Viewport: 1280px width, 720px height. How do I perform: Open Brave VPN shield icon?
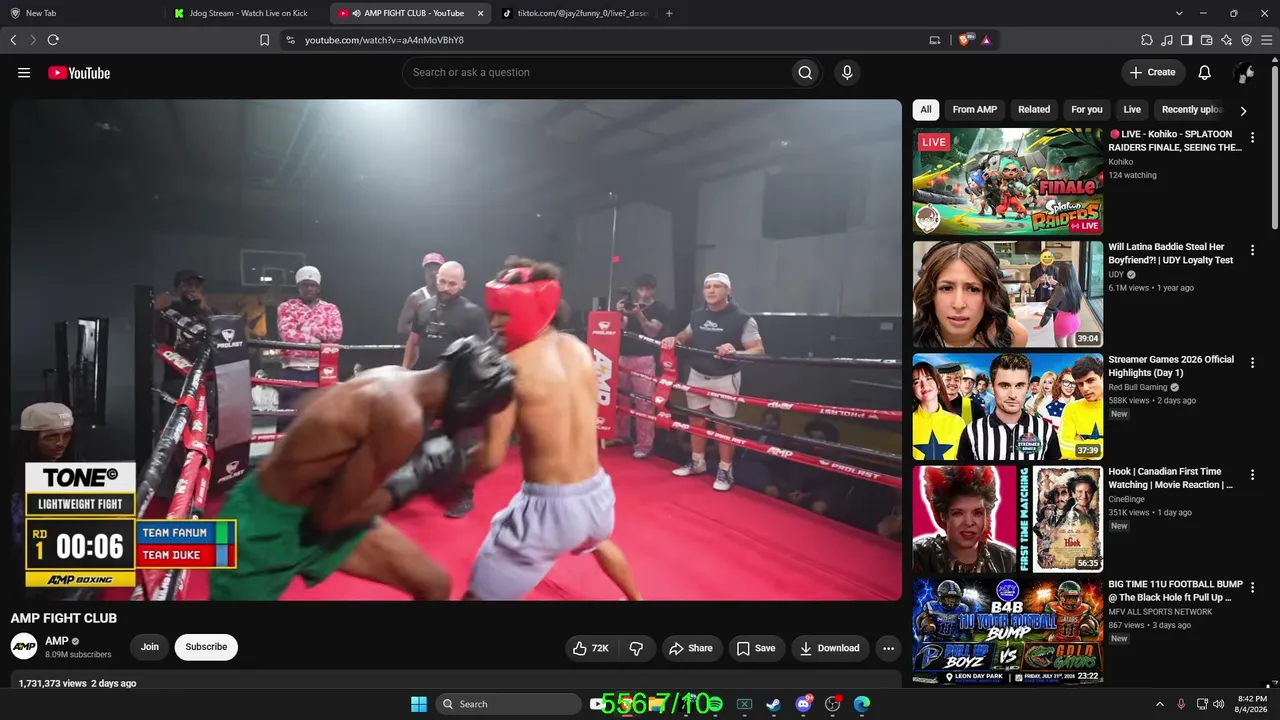tap(1247, 40)
